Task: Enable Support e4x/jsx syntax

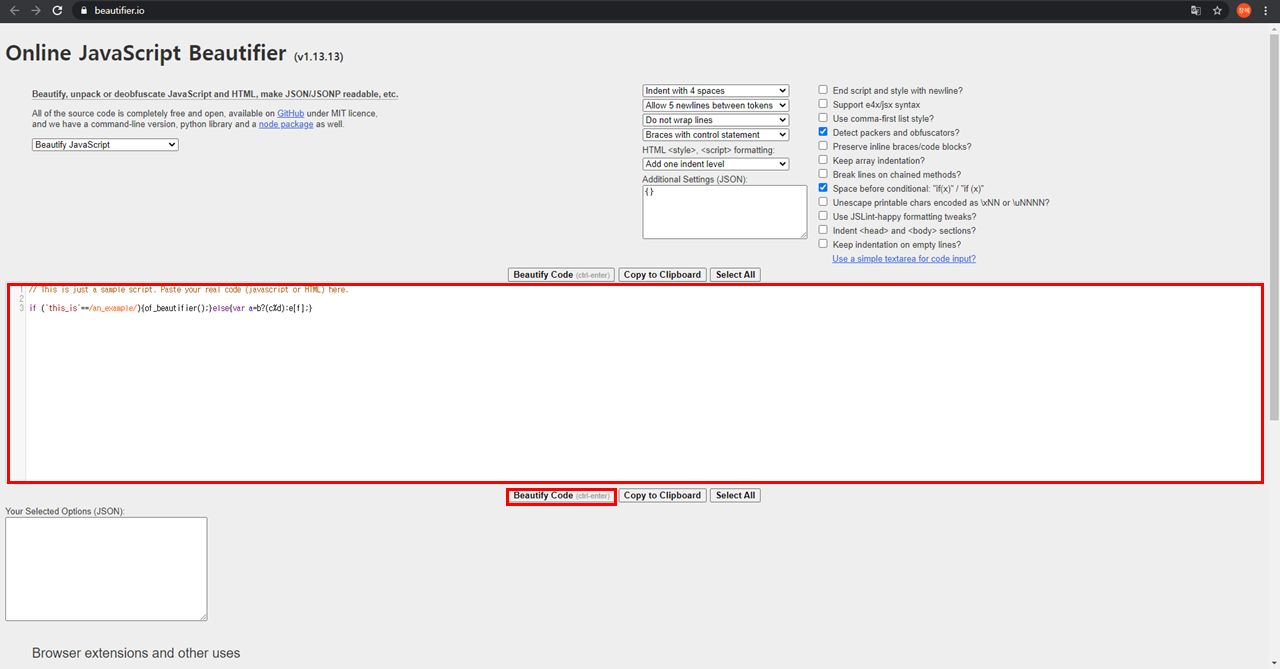Action: pos(823,104)
